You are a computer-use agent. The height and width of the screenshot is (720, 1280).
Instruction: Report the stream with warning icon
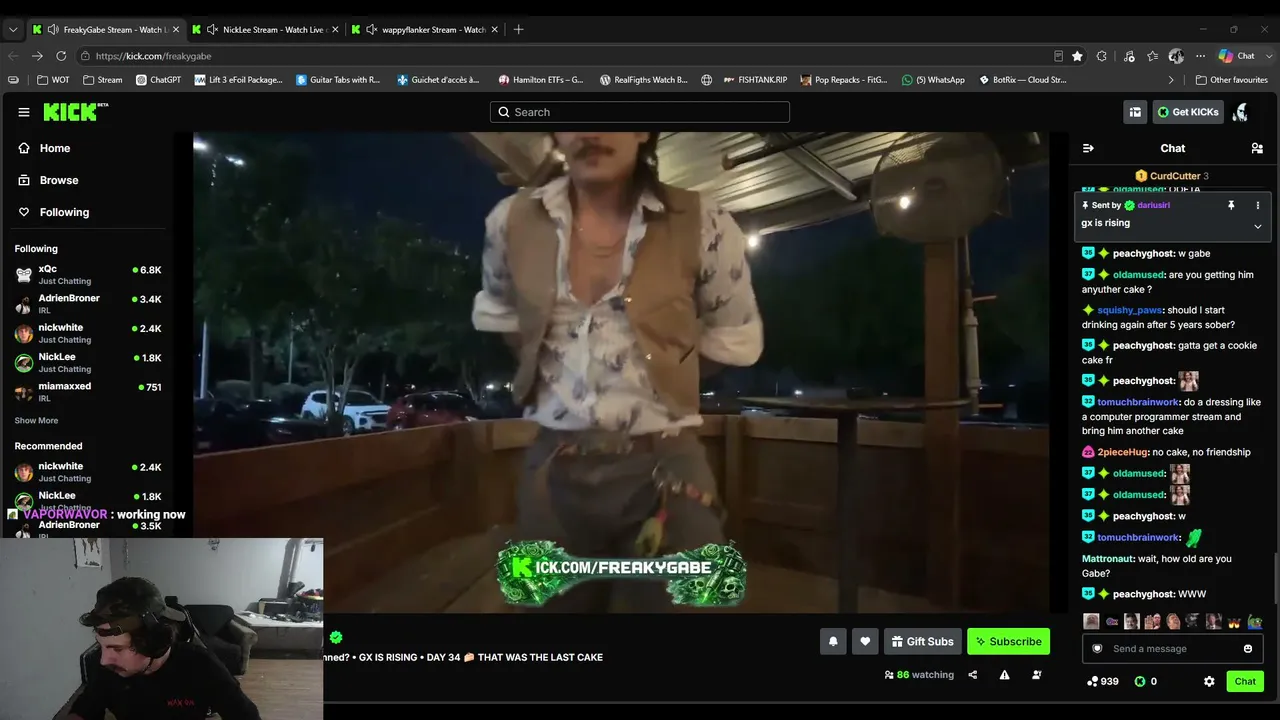click(x=1004, y=675)
